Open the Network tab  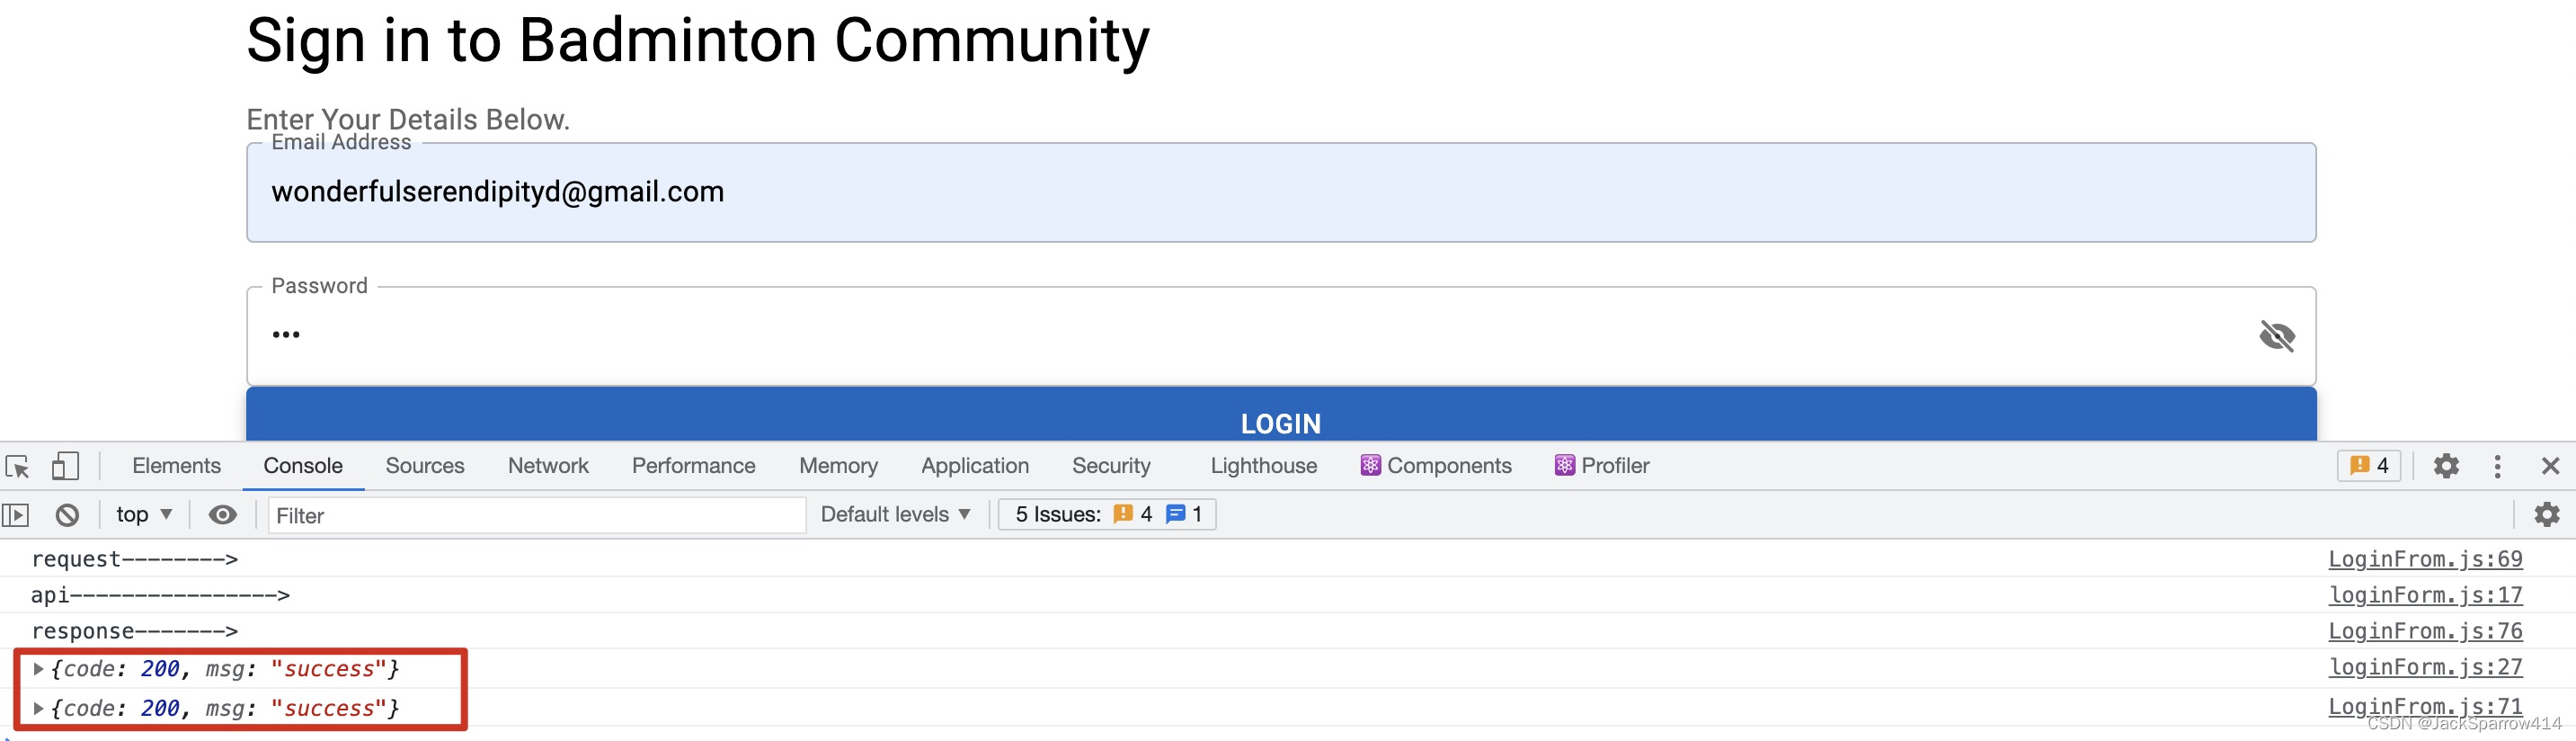tap(548, 466)
